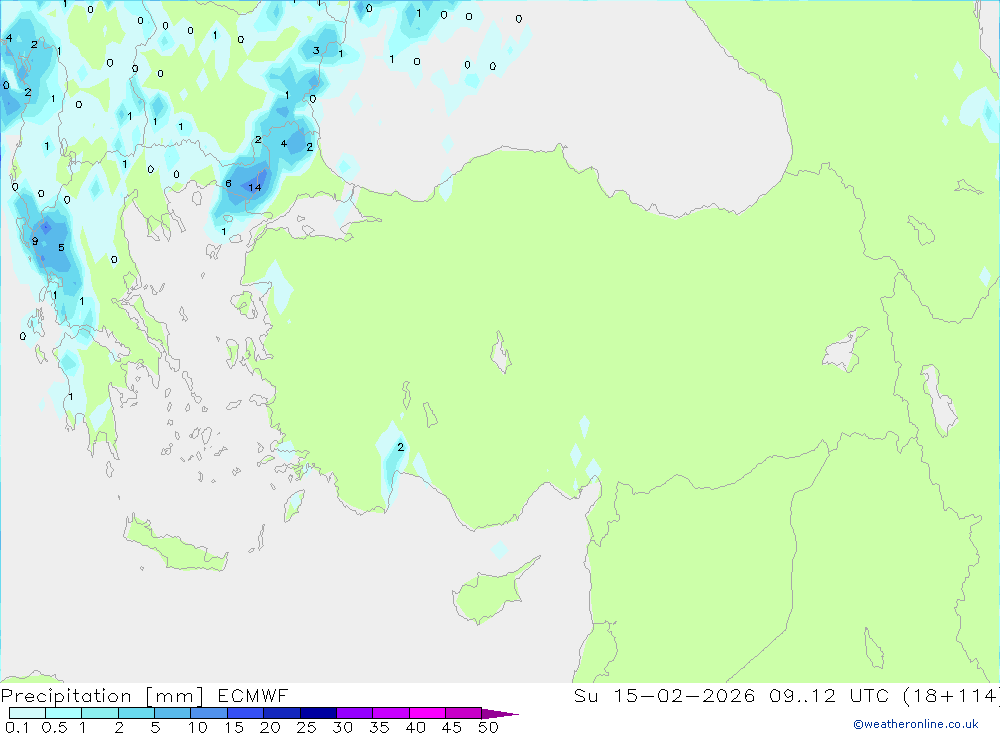Click the legend label '45'
The width and height of the screenshot is (1000, 733).
452,727
